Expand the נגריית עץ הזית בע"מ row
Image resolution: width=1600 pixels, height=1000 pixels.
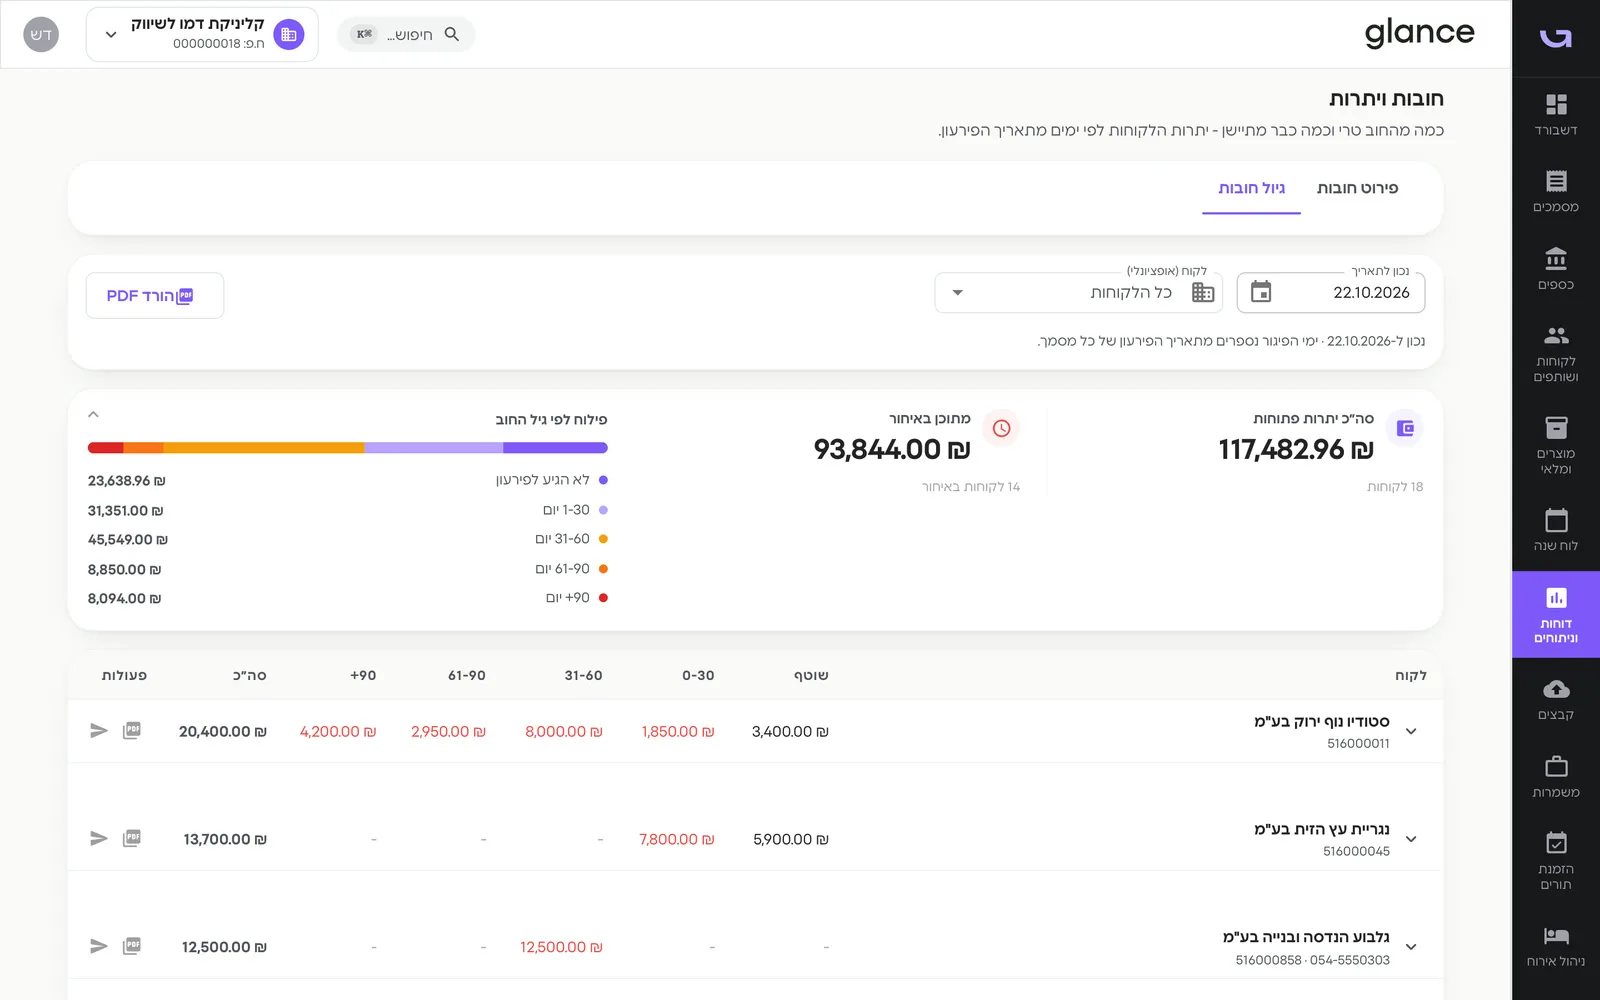coord(1411,839)
